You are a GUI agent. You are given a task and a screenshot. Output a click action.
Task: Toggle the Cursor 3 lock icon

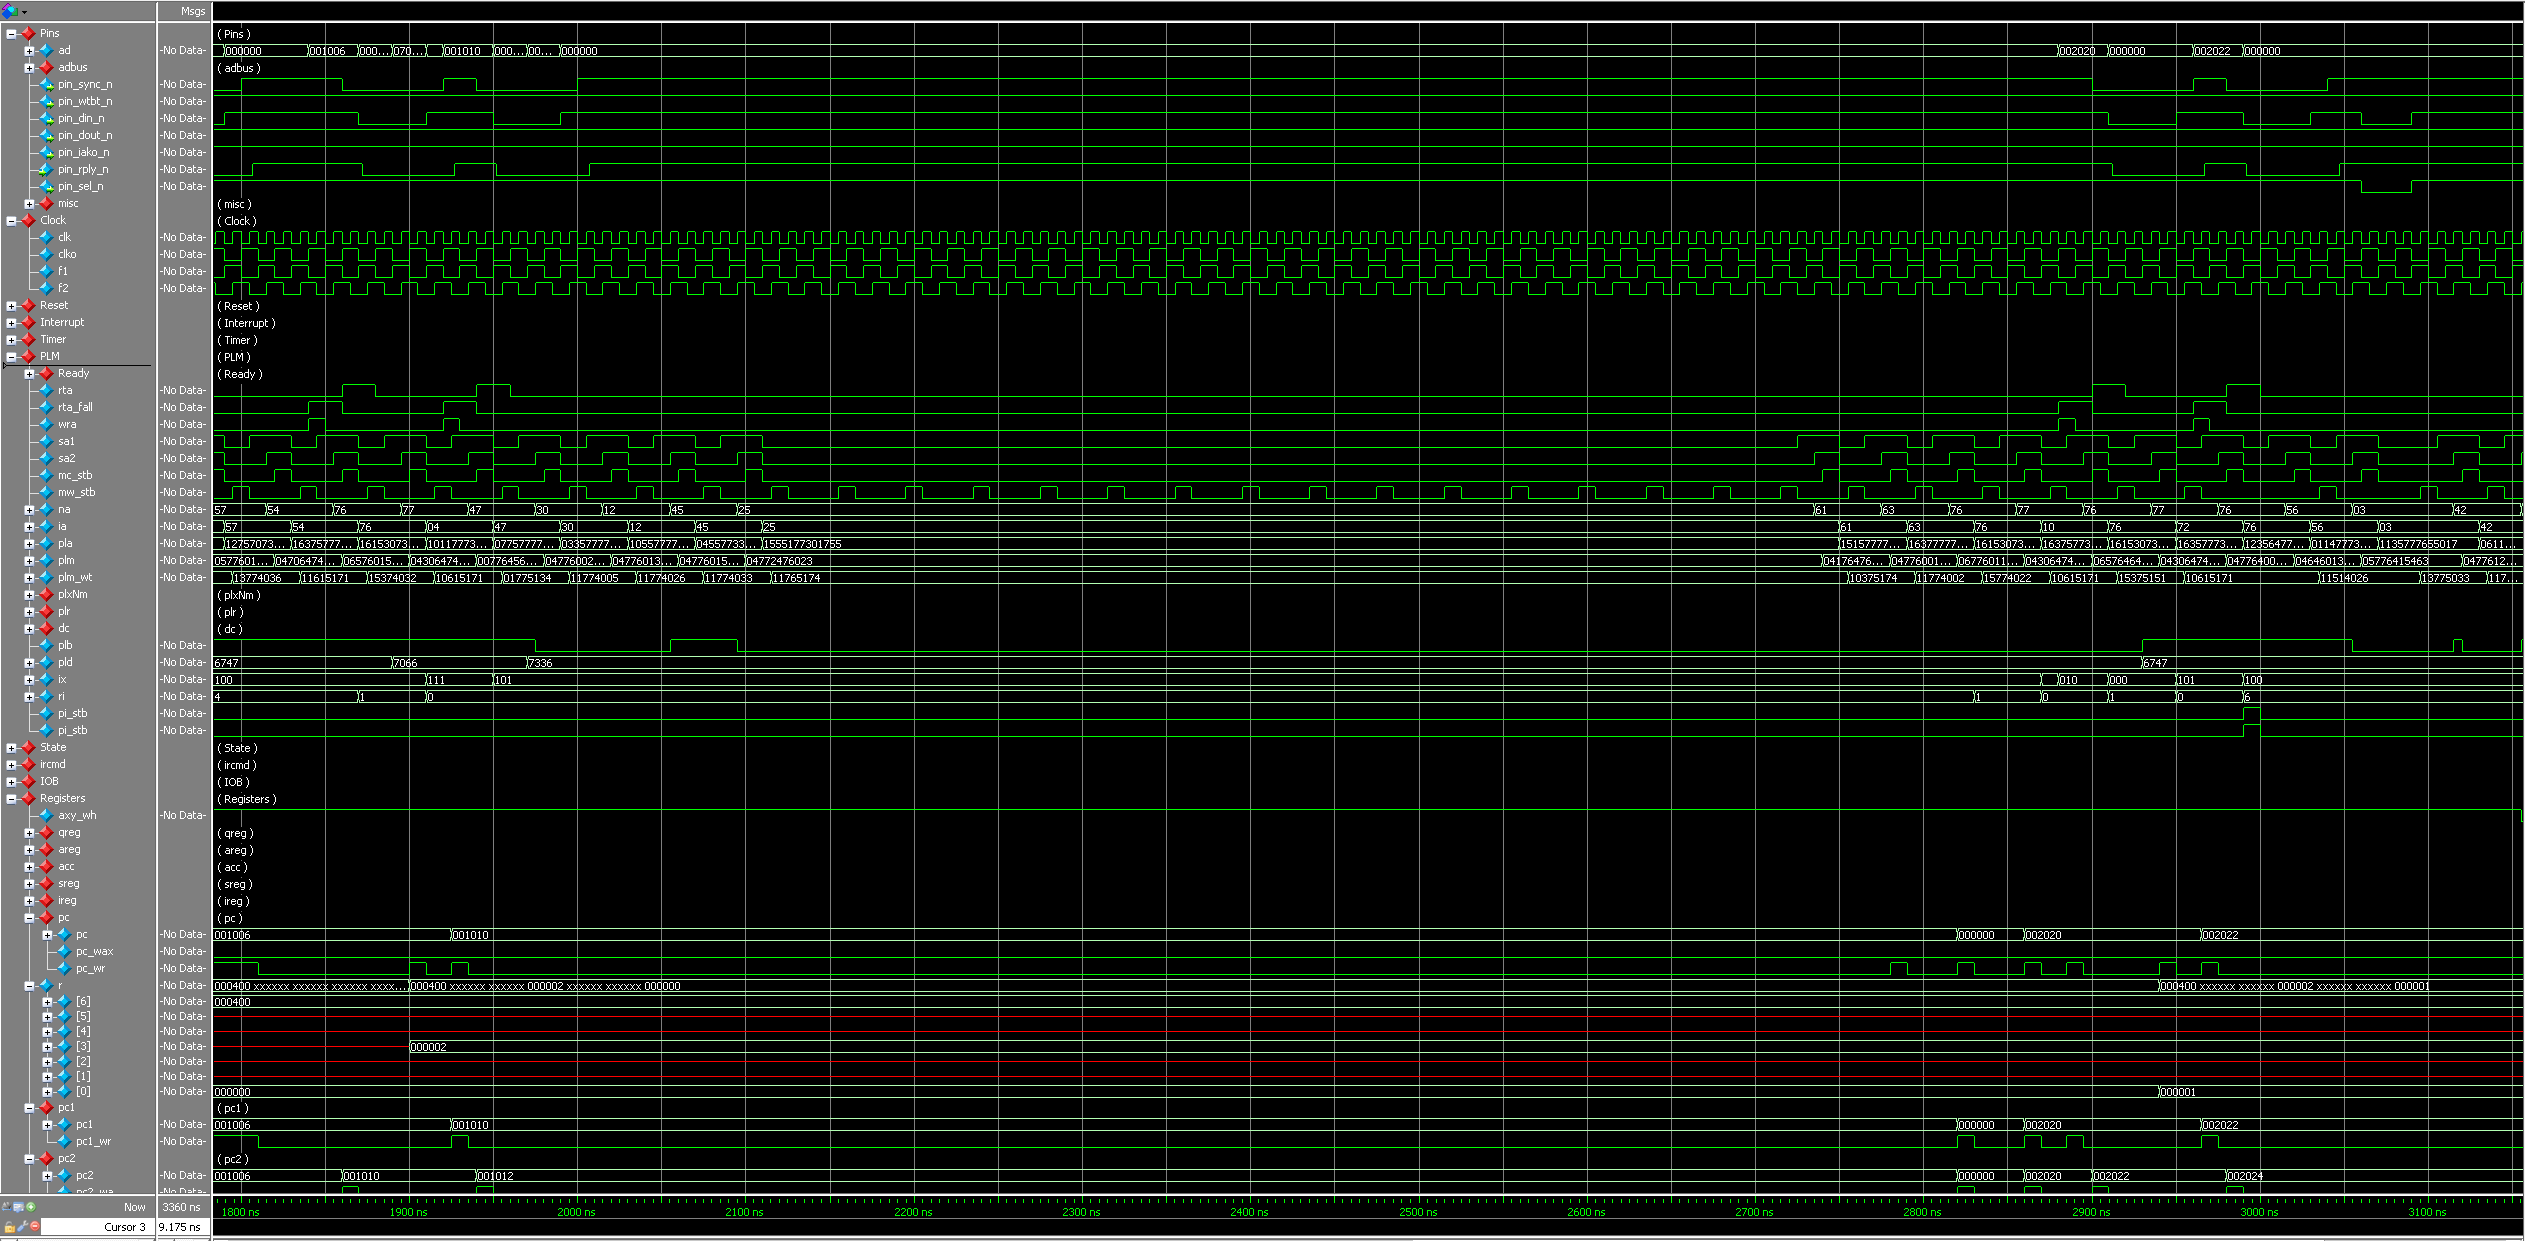[x=10, y=1227]
